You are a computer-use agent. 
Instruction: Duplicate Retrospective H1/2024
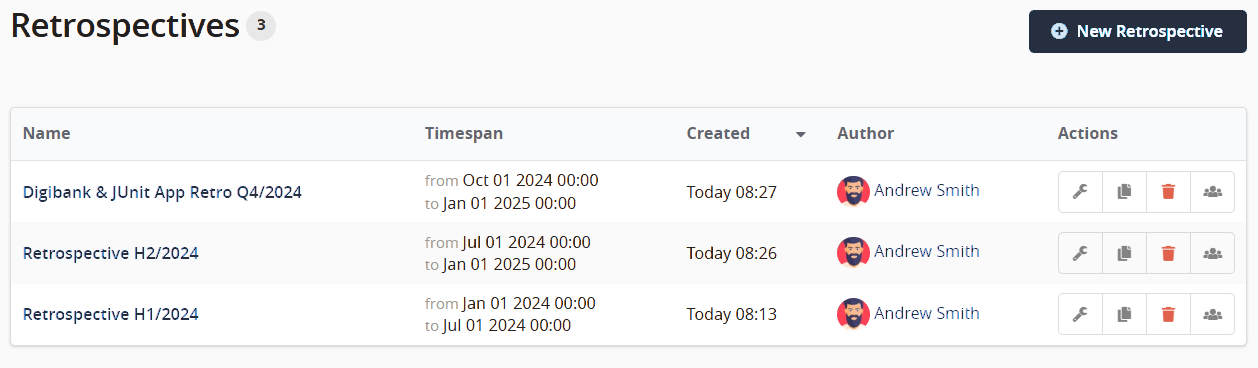[x=1124, y=314]
